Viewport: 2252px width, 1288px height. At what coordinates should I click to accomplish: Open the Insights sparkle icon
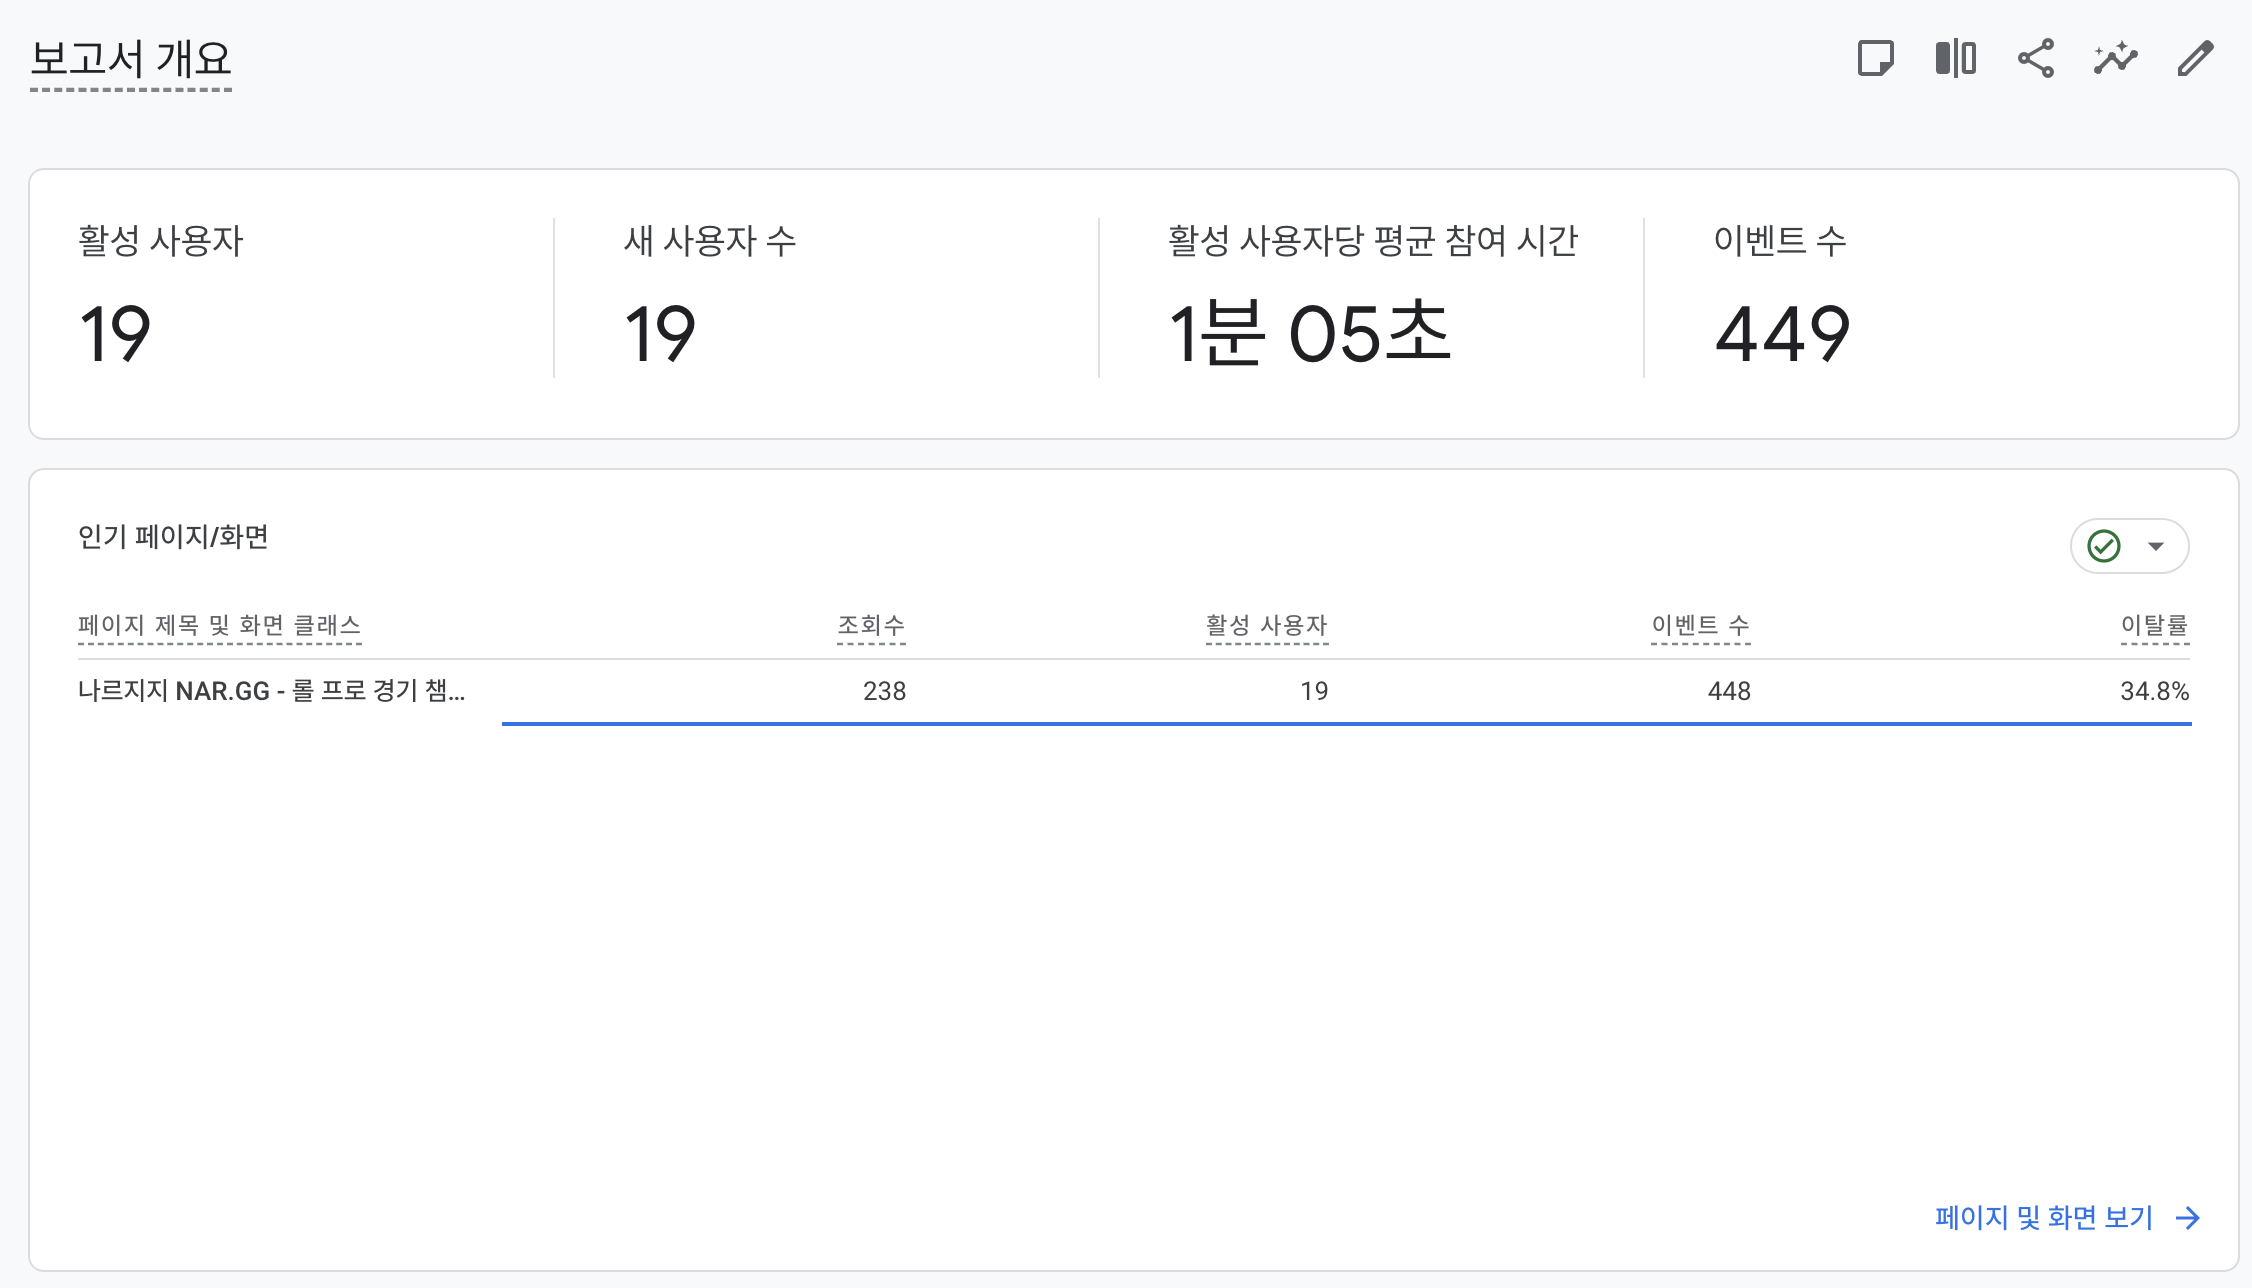(2115, 59)
